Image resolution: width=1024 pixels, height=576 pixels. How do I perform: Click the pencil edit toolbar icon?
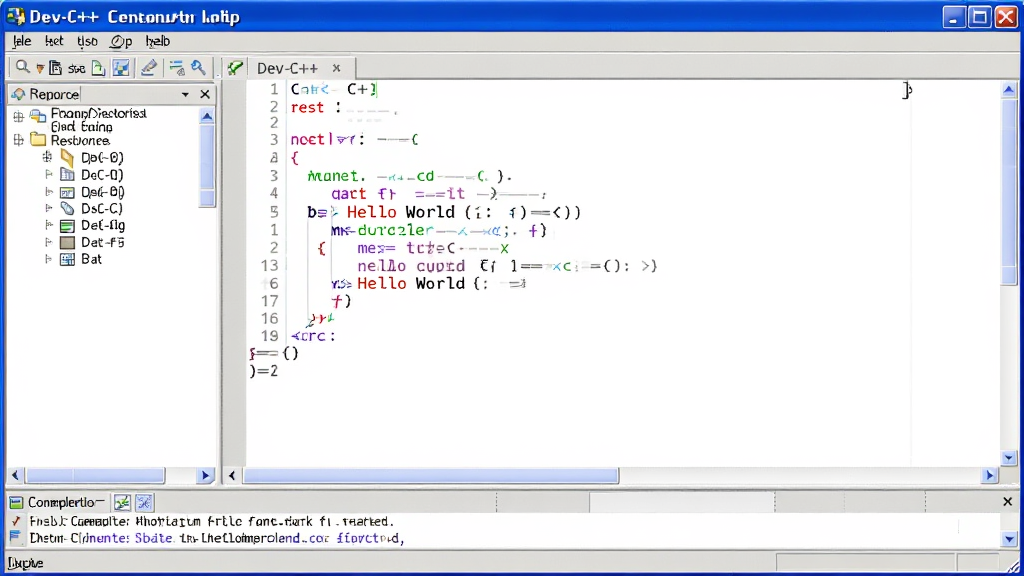[149, 67]
